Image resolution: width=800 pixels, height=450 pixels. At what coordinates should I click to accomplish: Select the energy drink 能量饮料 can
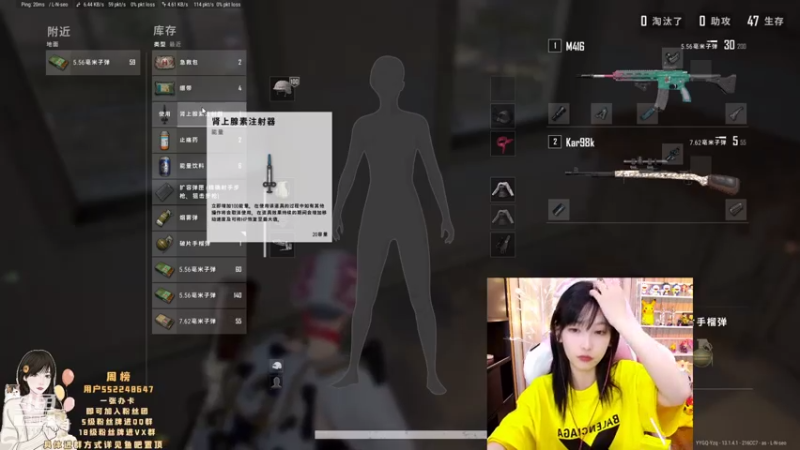pos(164,166)
